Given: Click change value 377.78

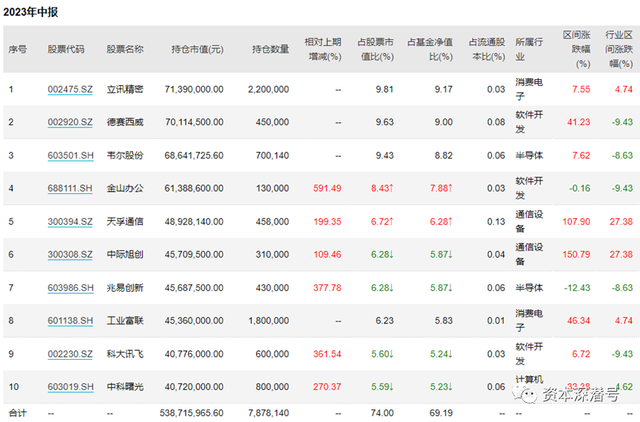Looking at the screenshot, I should coord(327,288).
